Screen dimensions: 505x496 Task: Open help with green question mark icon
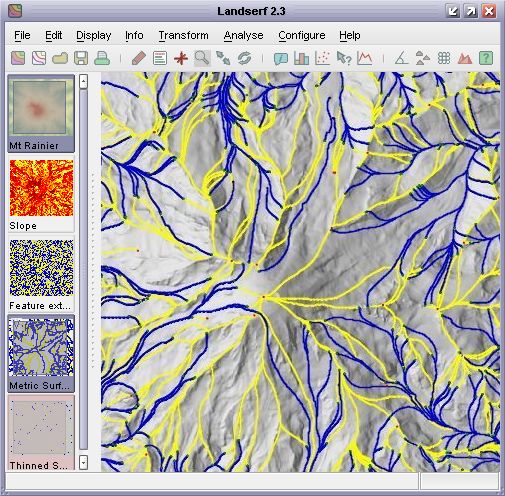(486, 58)
